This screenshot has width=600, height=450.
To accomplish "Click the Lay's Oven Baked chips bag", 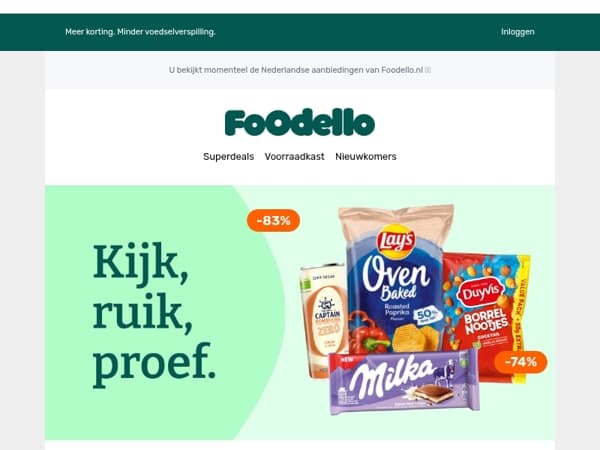I will click(396, 279).
